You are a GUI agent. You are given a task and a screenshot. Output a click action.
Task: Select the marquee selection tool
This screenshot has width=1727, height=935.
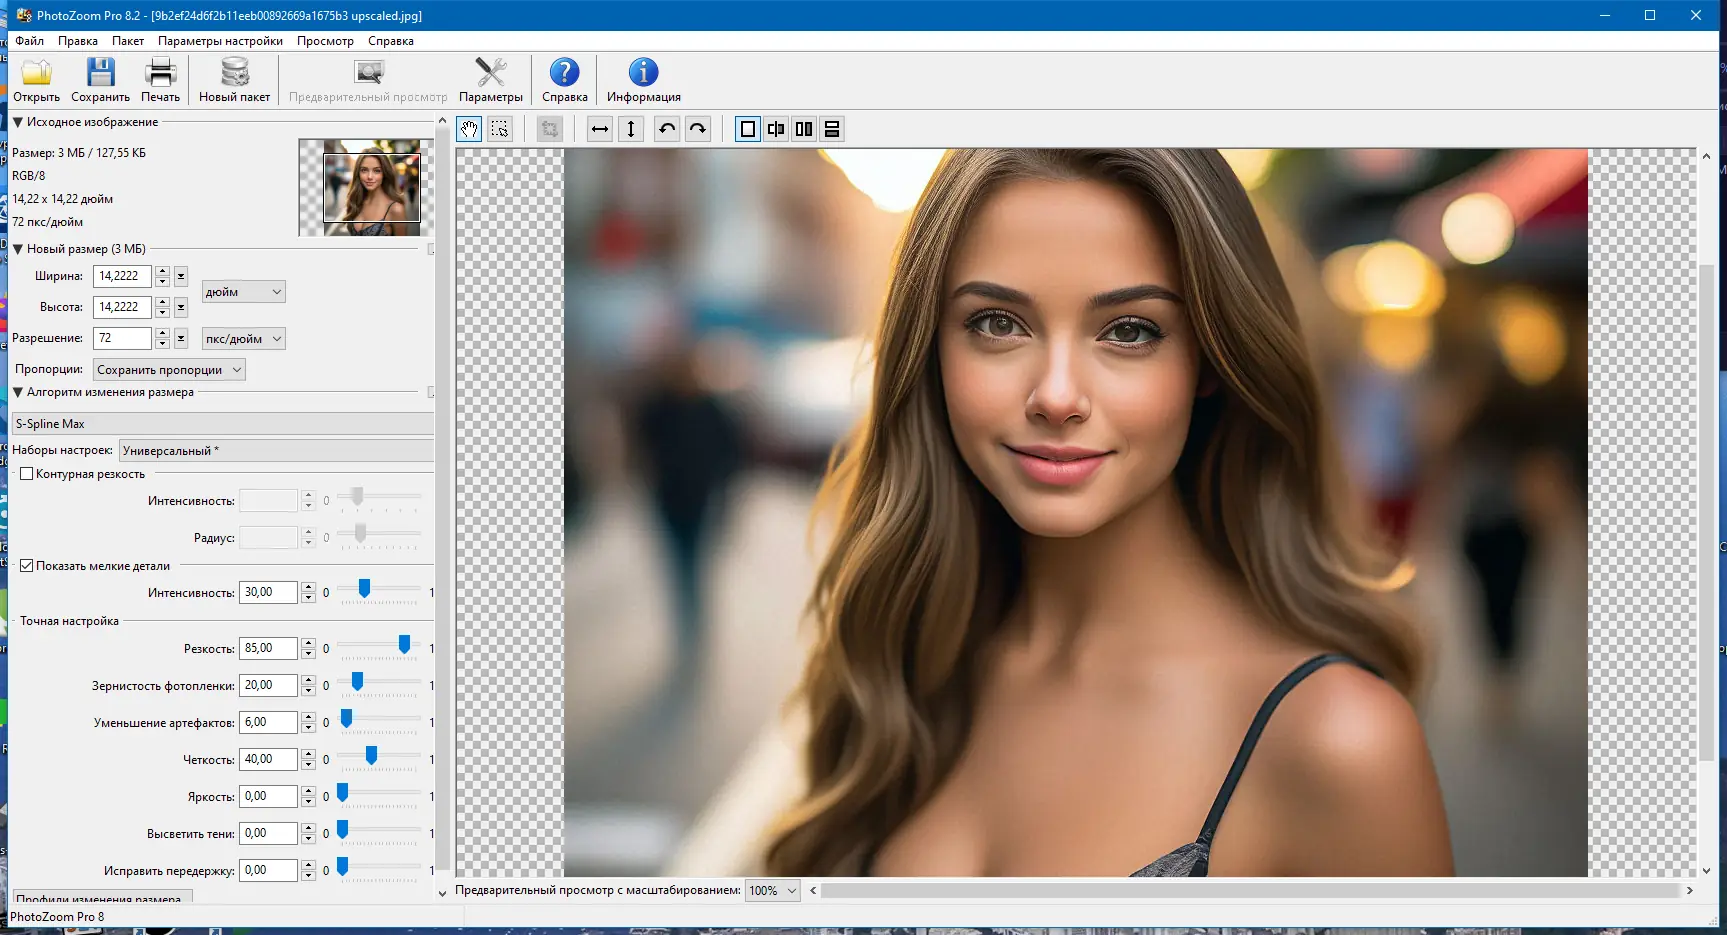[x=500, y=129]
